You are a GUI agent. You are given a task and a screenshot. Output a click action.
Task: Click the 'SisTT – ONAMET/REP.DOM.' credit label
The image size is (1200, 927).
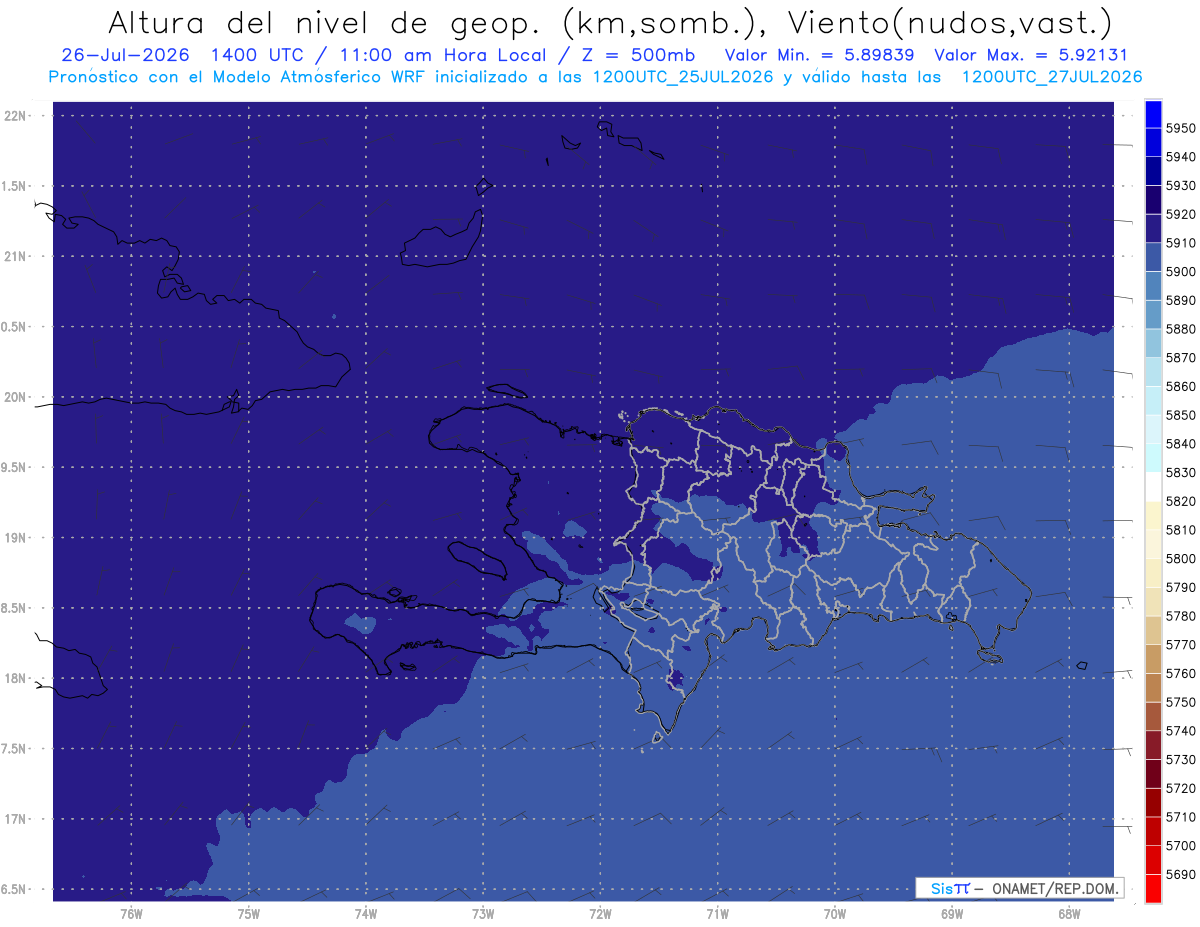coord(1019,888)
